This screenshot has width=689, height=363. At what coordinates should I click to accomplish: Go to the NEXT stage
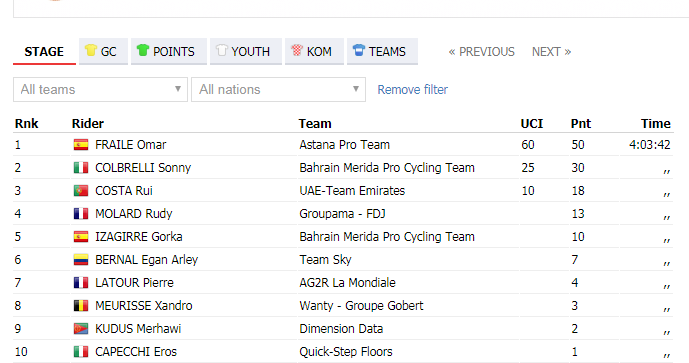tap(551, 52)
